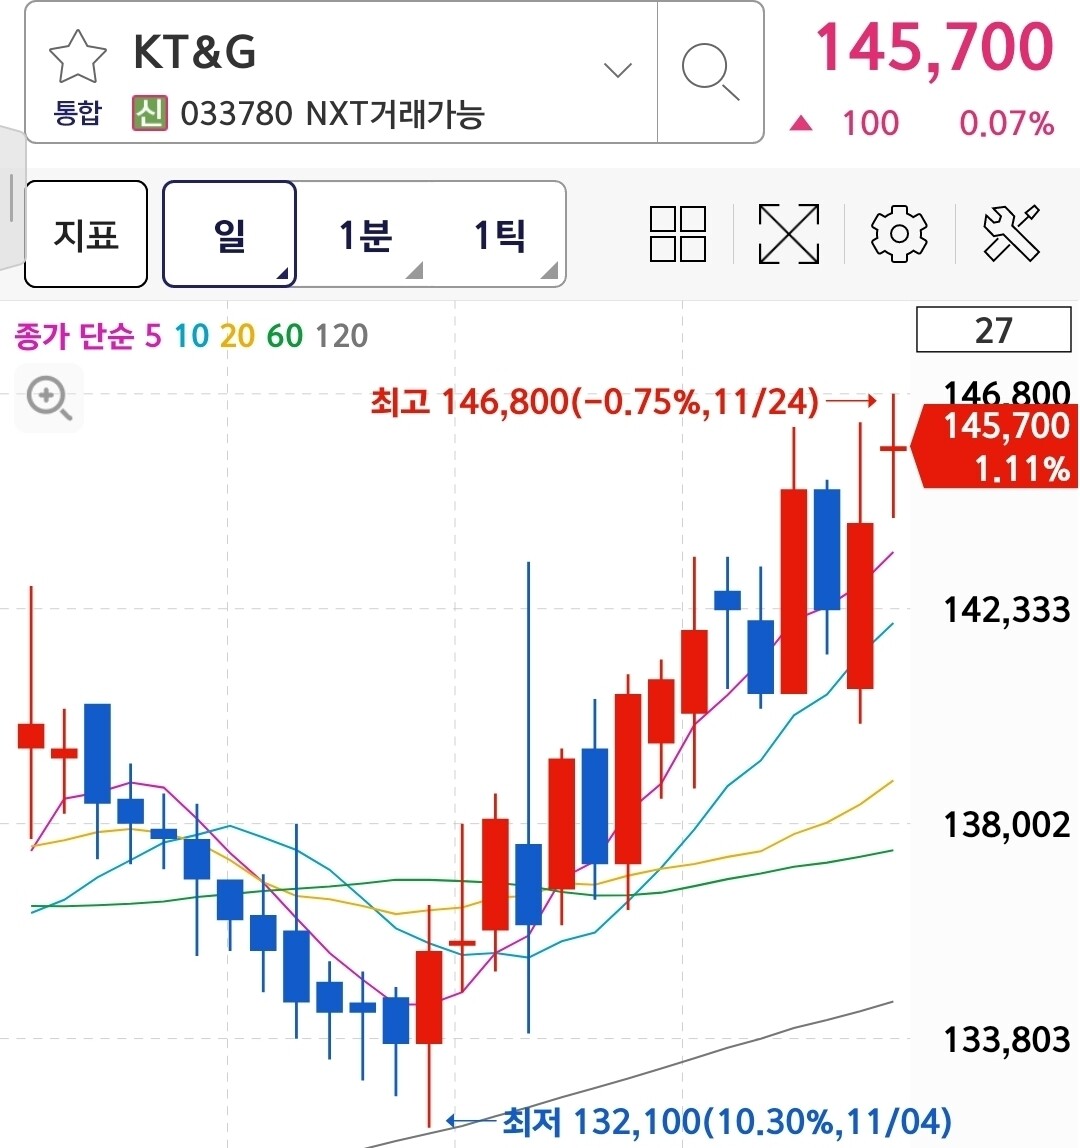Open the stock search magnifier
1080x1148 pixels.
tap(710, 72)
